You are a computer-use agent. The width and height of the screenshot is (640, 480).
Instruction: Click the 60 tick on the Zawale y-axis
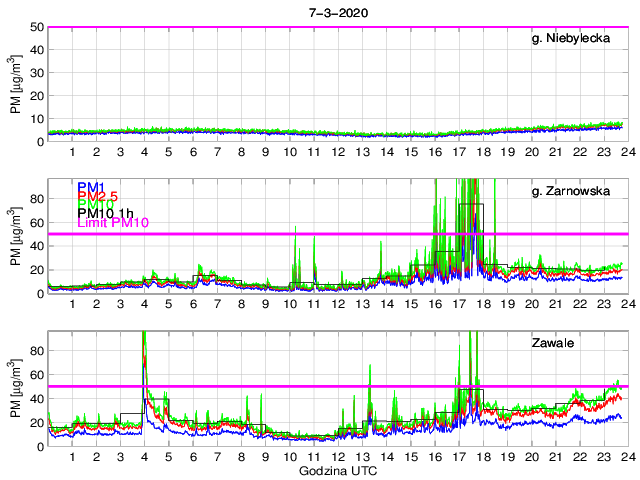37,375
